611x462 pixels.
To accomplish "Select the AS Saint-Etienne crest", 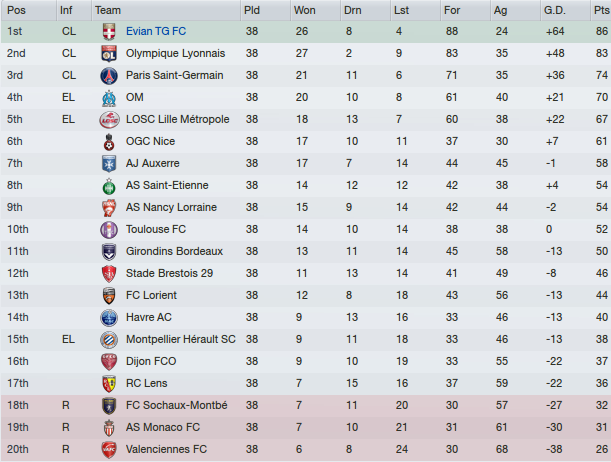I will (x=109, y=185).
